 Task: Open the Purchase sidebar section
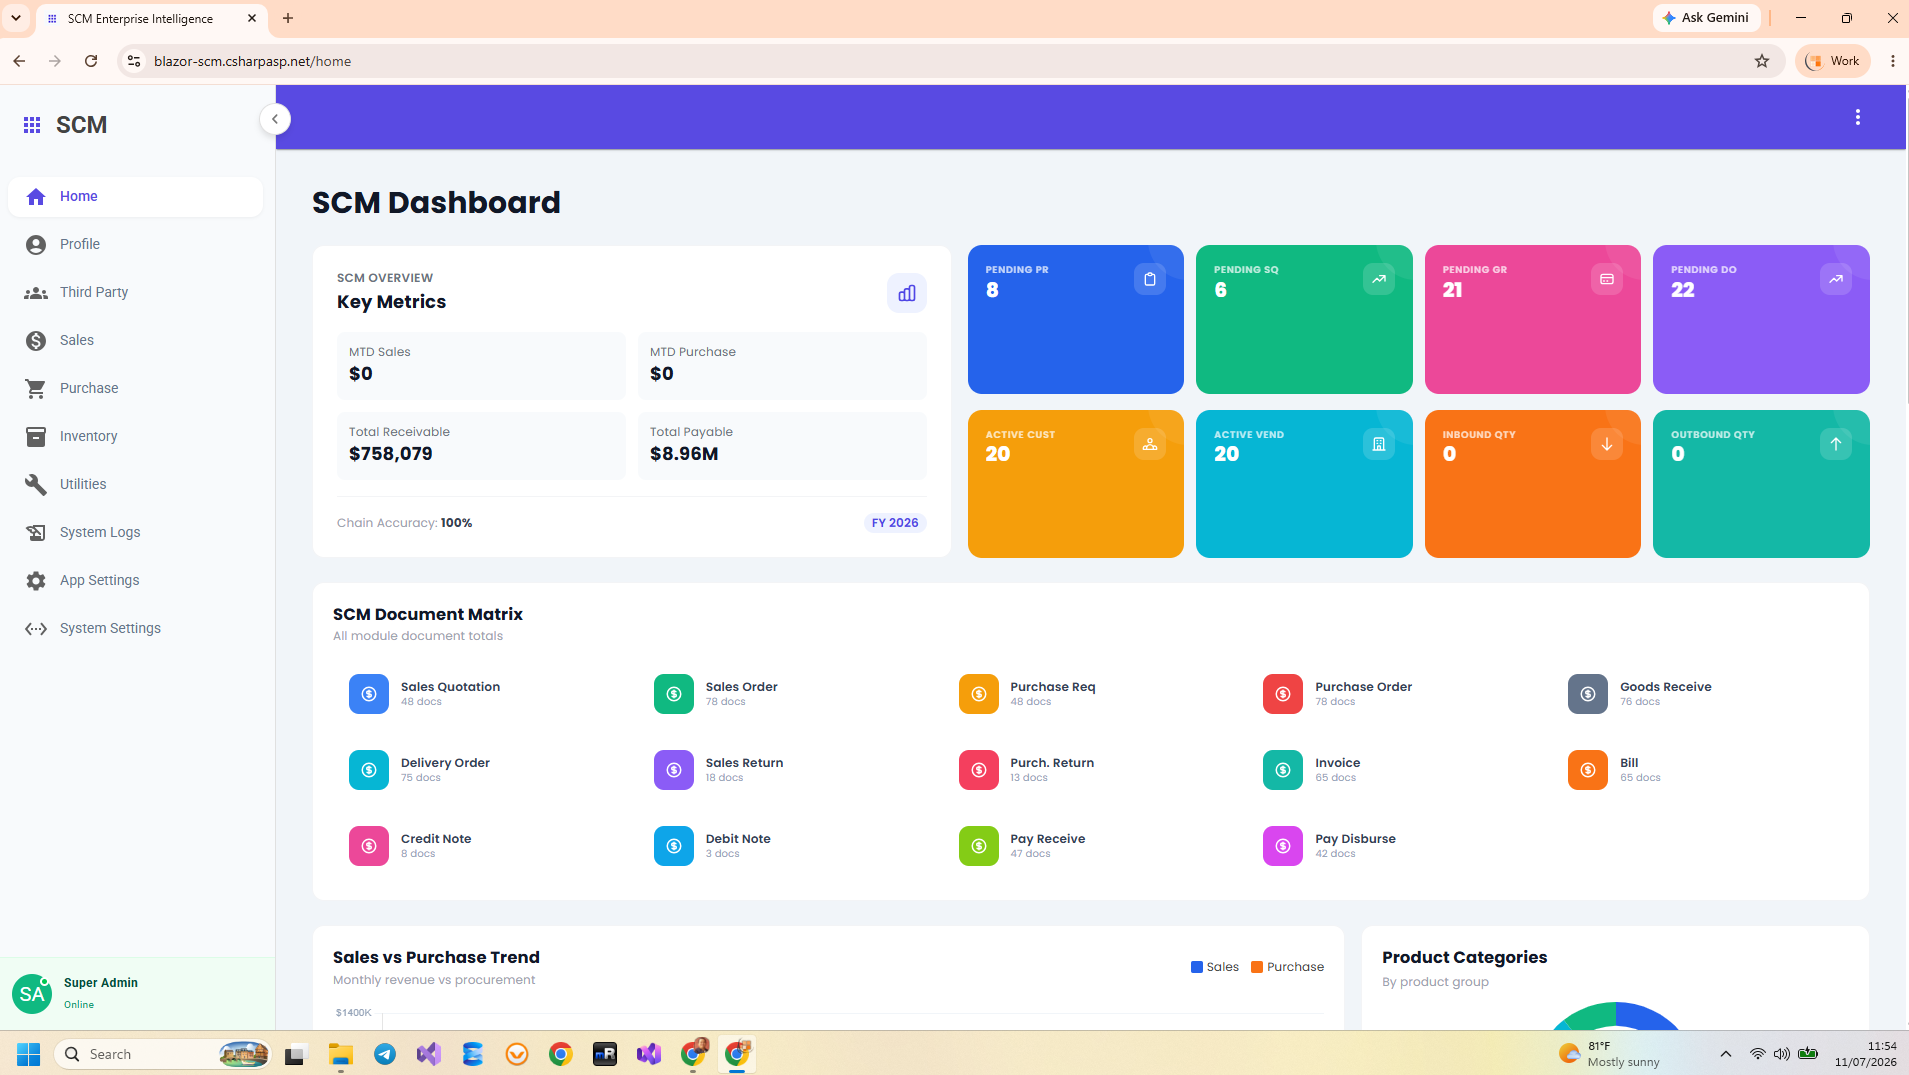pyautogui.click(x=135, y=388)
